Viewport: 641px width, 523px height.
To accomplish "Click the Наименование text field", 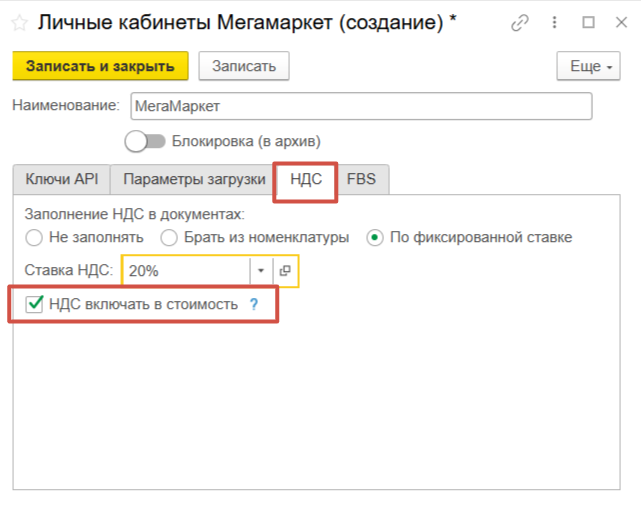I will click(359, 105).
